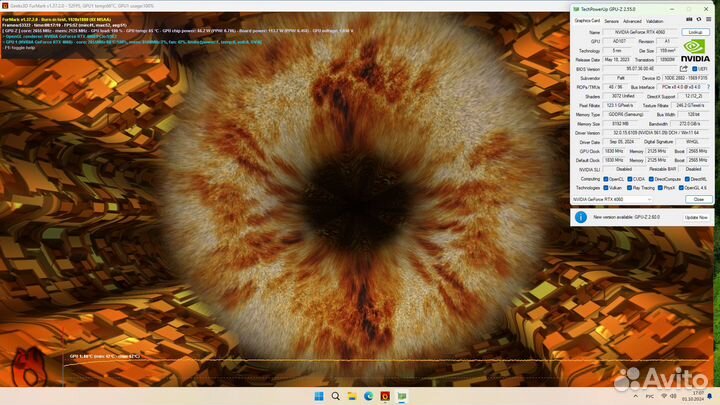Click the Release Date value May 18, 2023

pyautogui.click(x=617, y=60)
